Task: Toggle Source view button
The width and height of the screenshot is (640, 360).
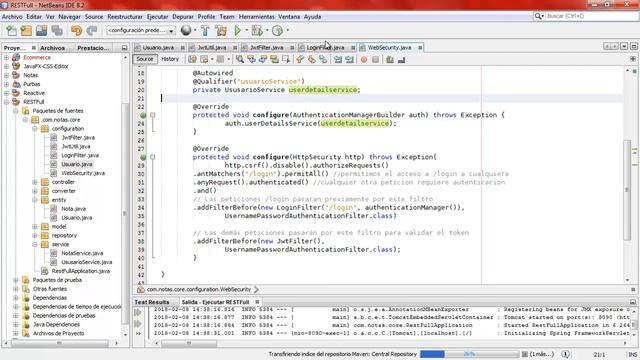Action: (x=145, y=59)
